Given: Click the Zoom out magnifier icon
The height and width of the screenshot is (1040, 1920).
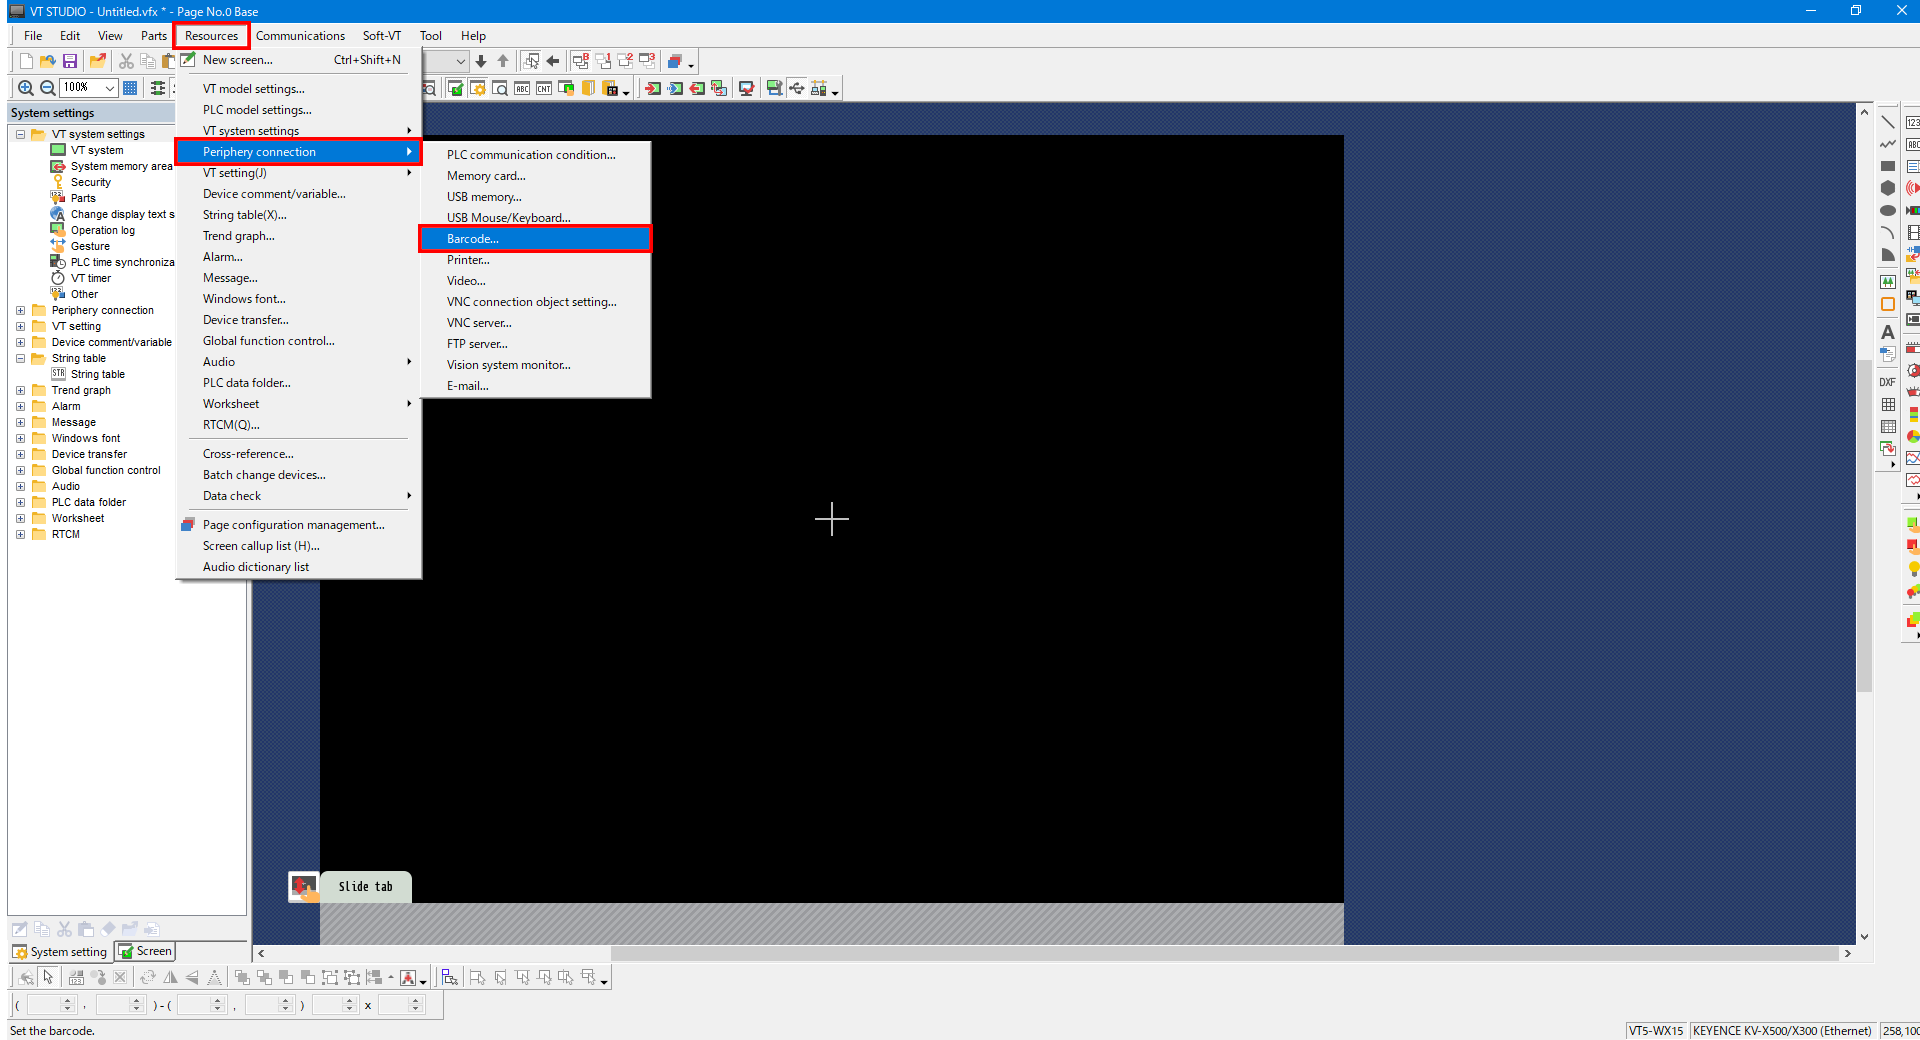Looking at the screenshot, I should tap(47, 88).
